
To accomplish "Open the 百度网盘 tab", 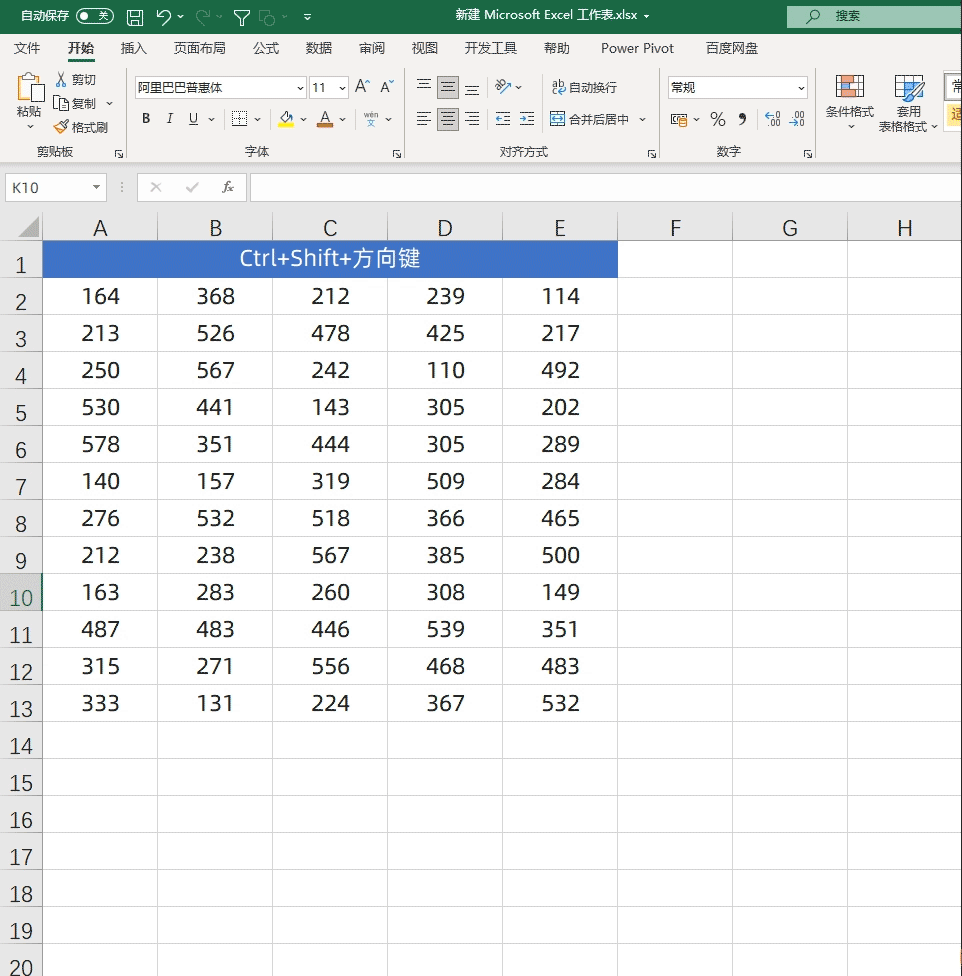I will pos(732,48).
